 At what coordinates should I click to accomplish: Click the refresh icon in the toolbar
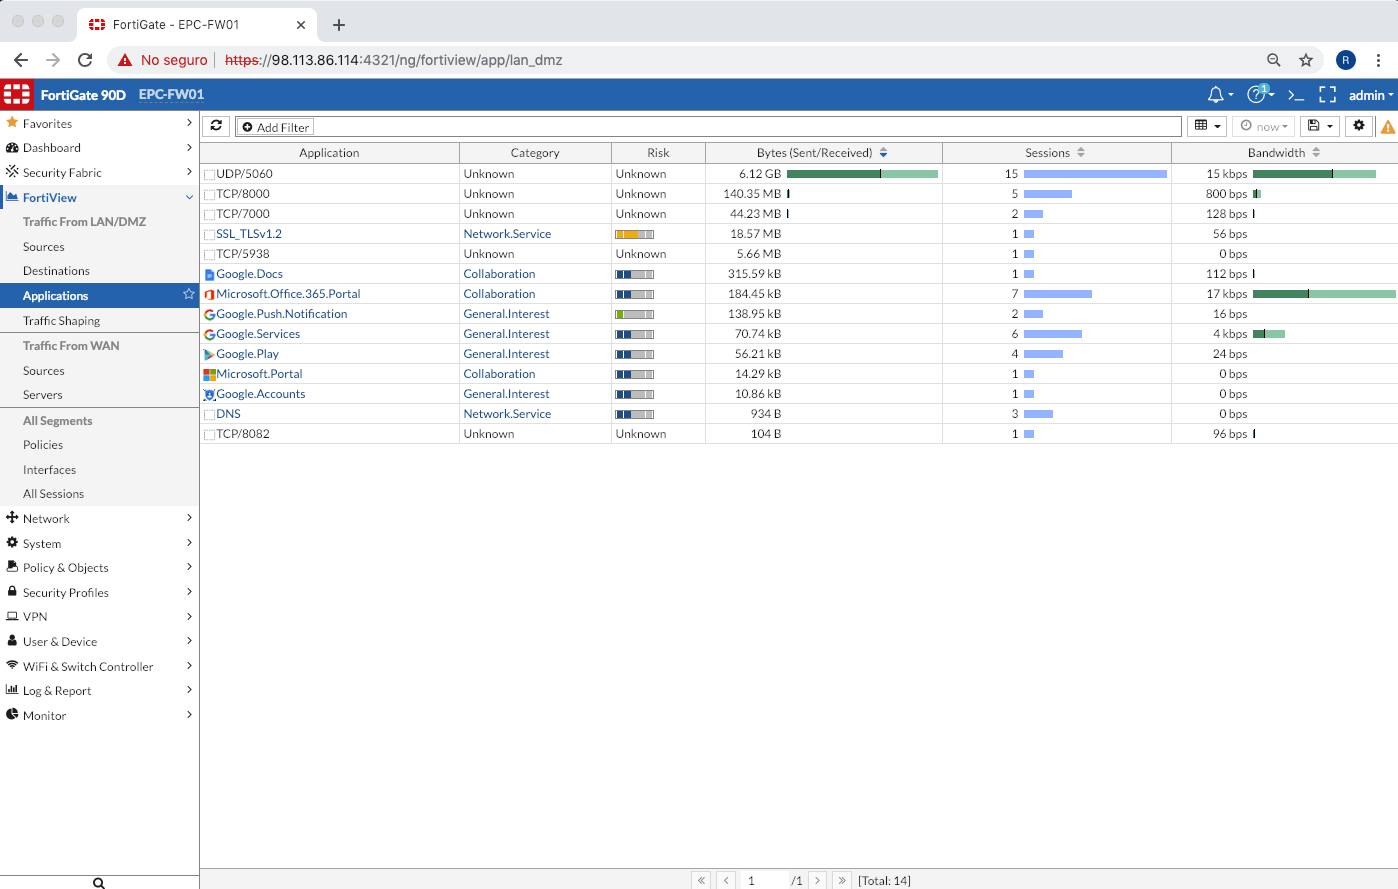click(216, 126)
